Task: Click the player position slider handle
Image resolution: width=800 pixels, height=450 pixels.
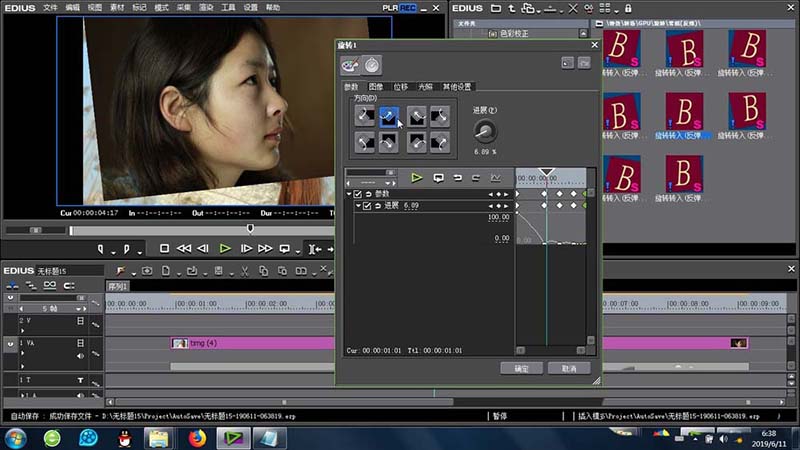Action: [x=250, y=229]
